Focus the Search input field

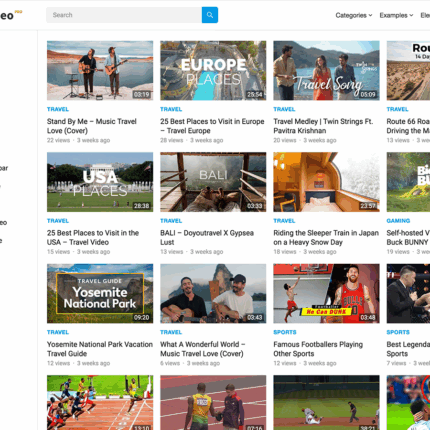[124, 15]
